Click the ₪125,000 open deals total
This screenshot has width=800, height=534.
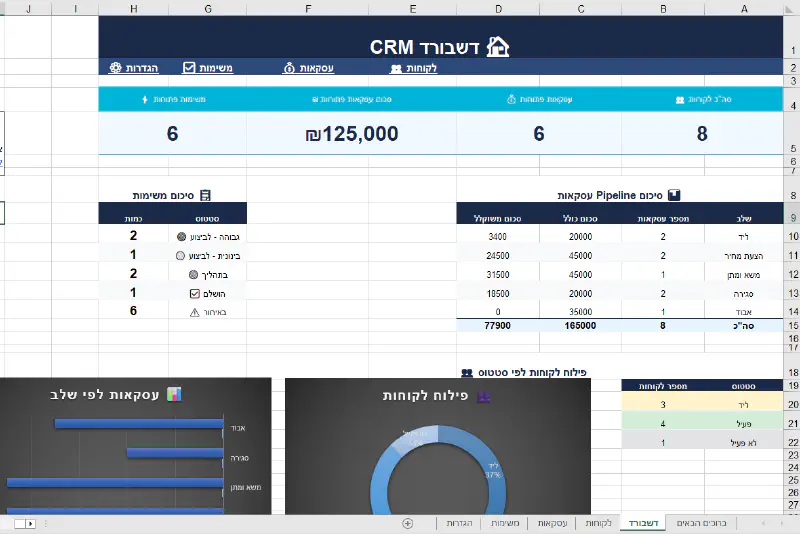coord(352,134)
